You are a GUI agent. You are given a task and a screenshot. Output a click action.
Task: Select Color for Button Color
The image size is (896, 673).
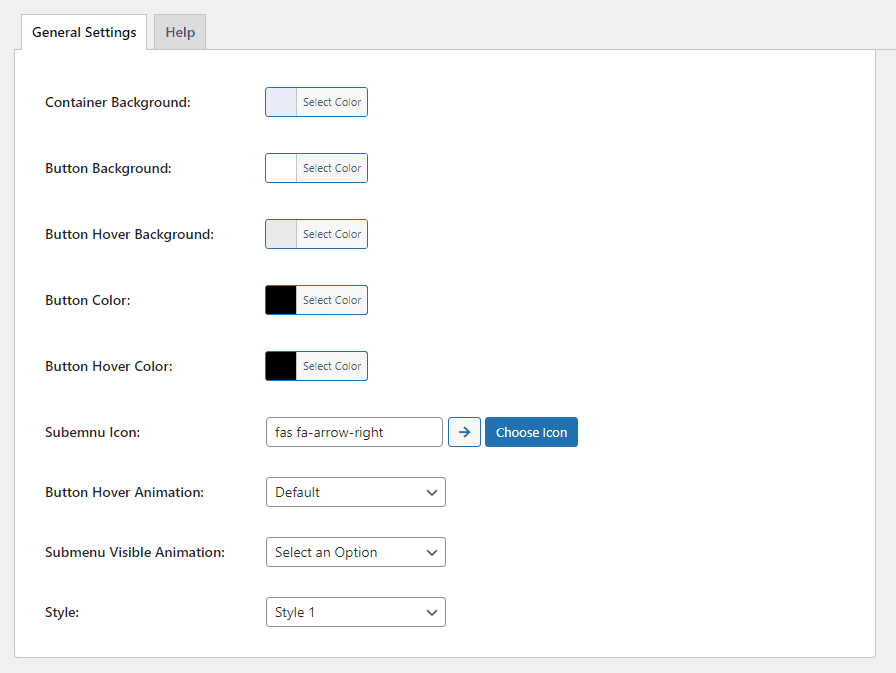[x=332, y=301]
